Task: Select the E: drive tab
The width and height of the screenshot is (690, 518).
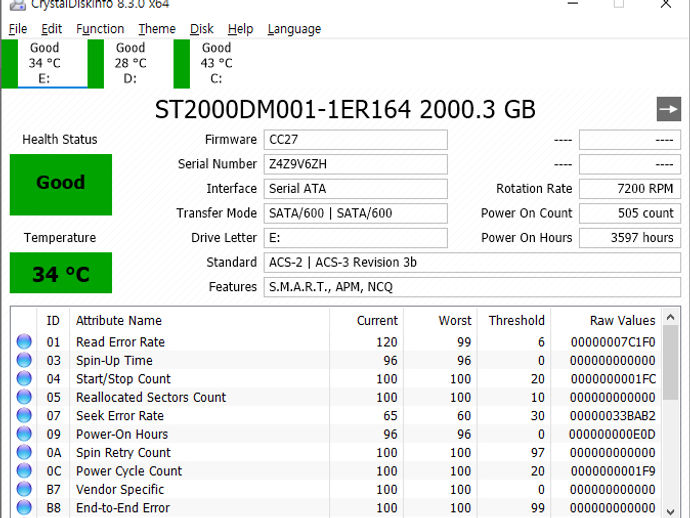Action: pos(44,63)
